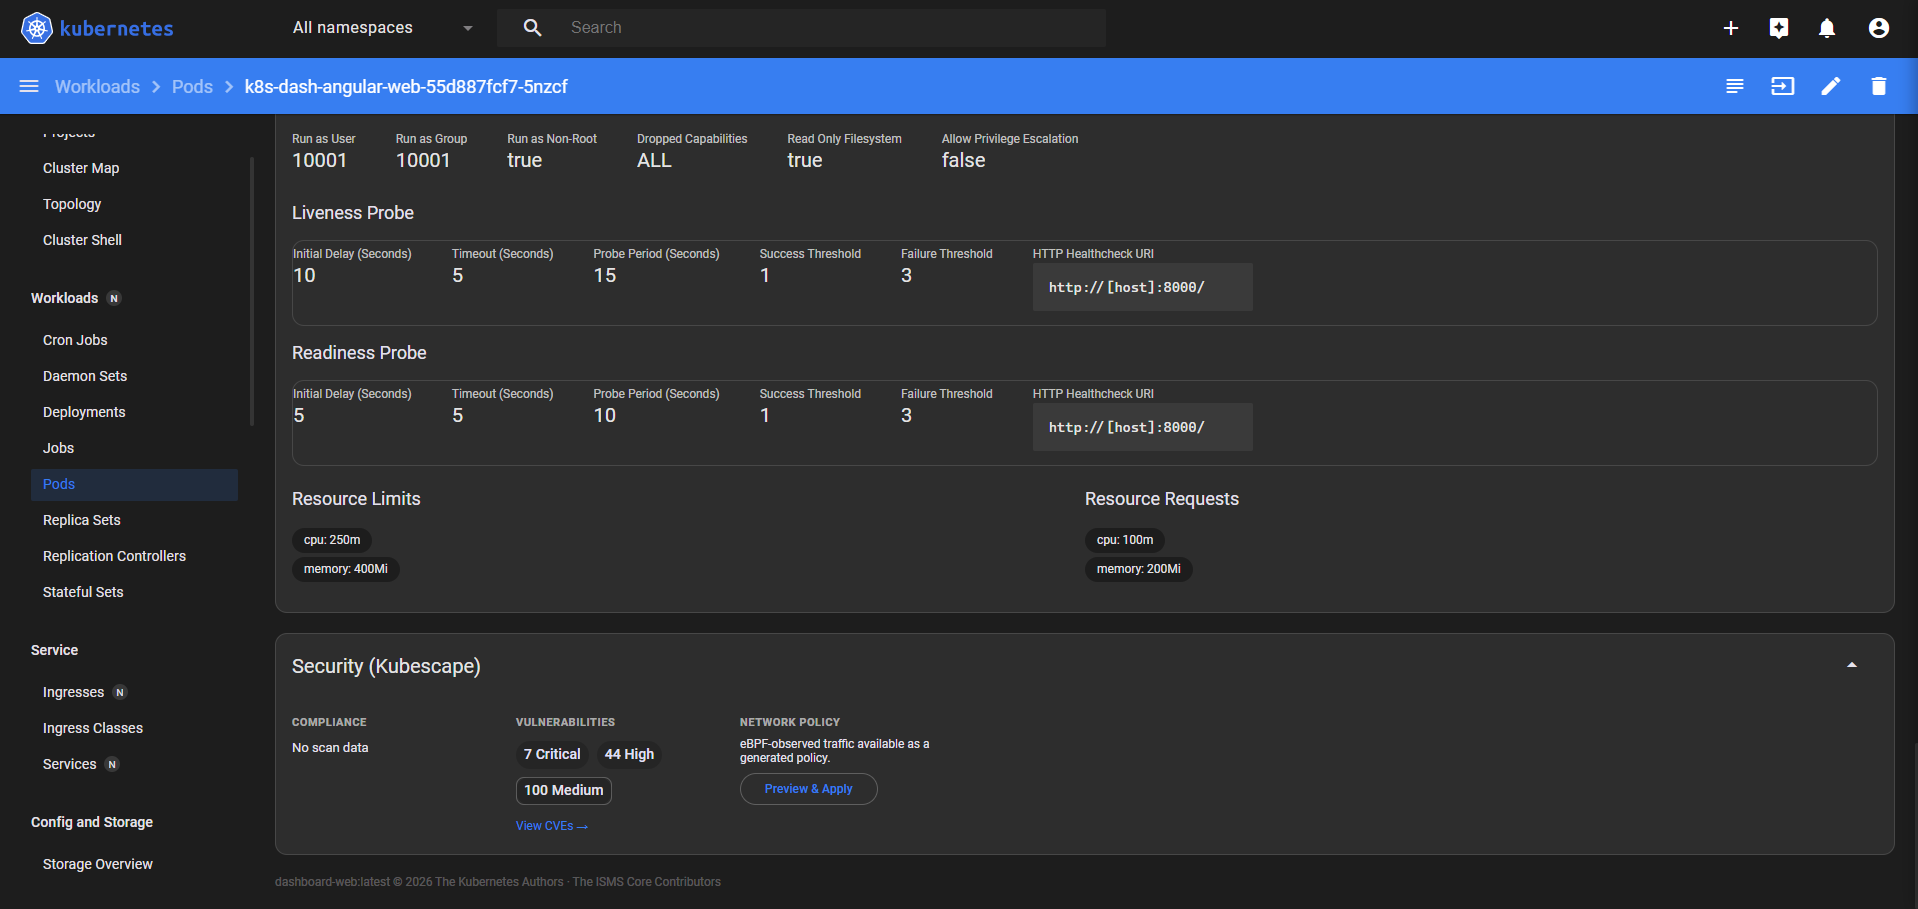Image resolution: width=1918 pixels, height=909 pixels.
Task: Open the notifications bell
Action: (x=1827, y=28)
